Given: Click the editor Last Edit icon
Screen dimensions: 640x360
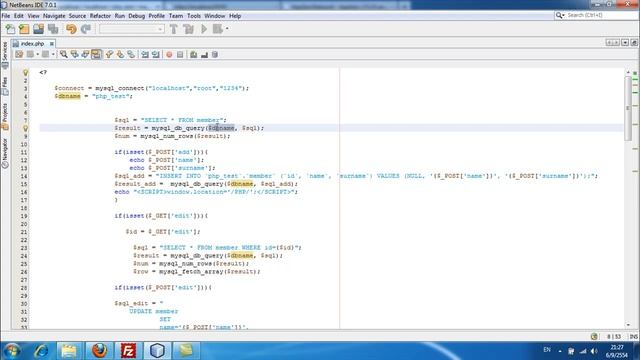Looking at the screenshot, I should (19, 54).
